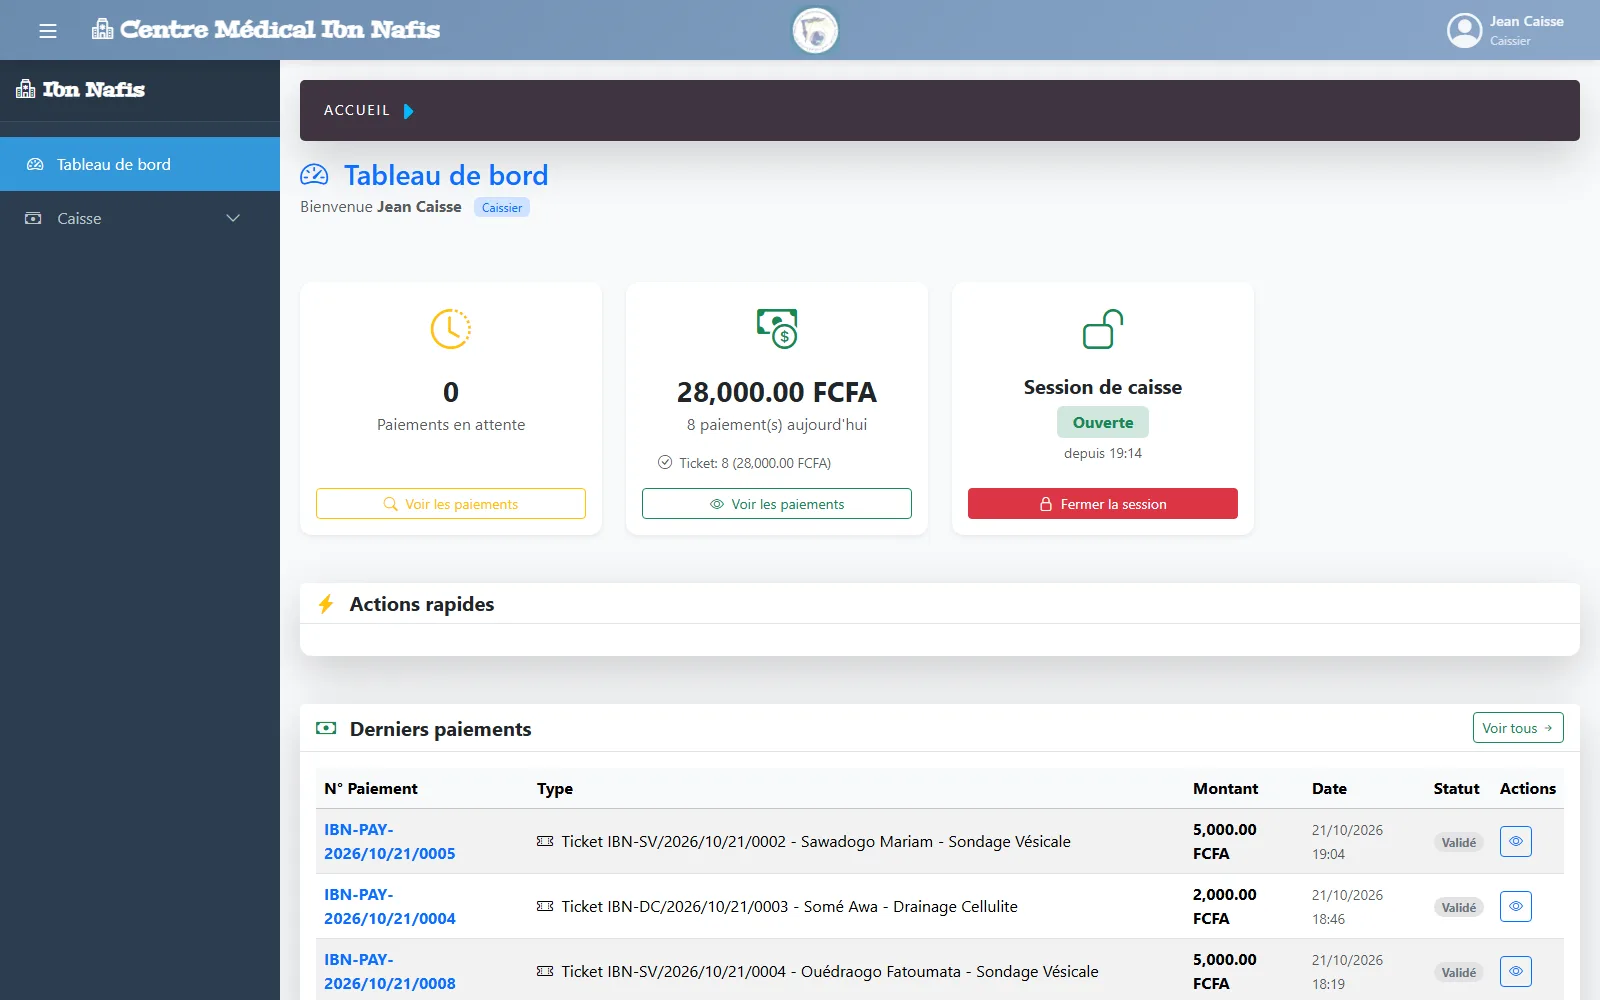
Task: Click the N° Paiement column header
Action: point(371,788)
